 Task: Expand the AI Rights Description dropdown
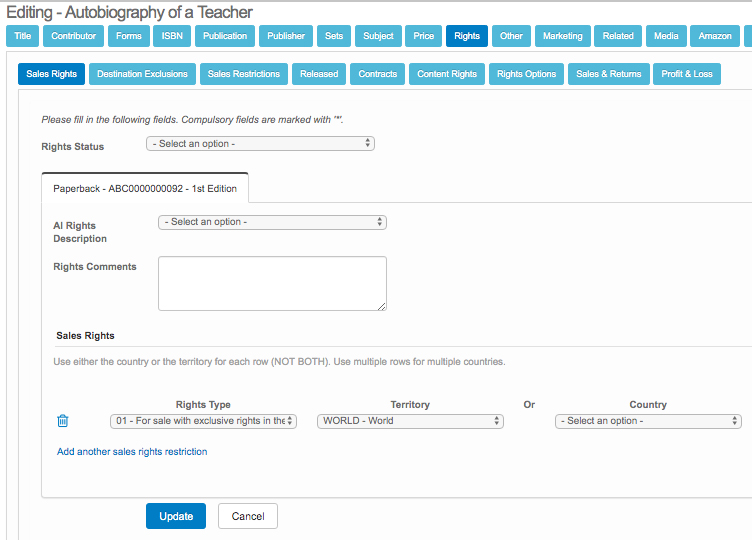[272, 222]
